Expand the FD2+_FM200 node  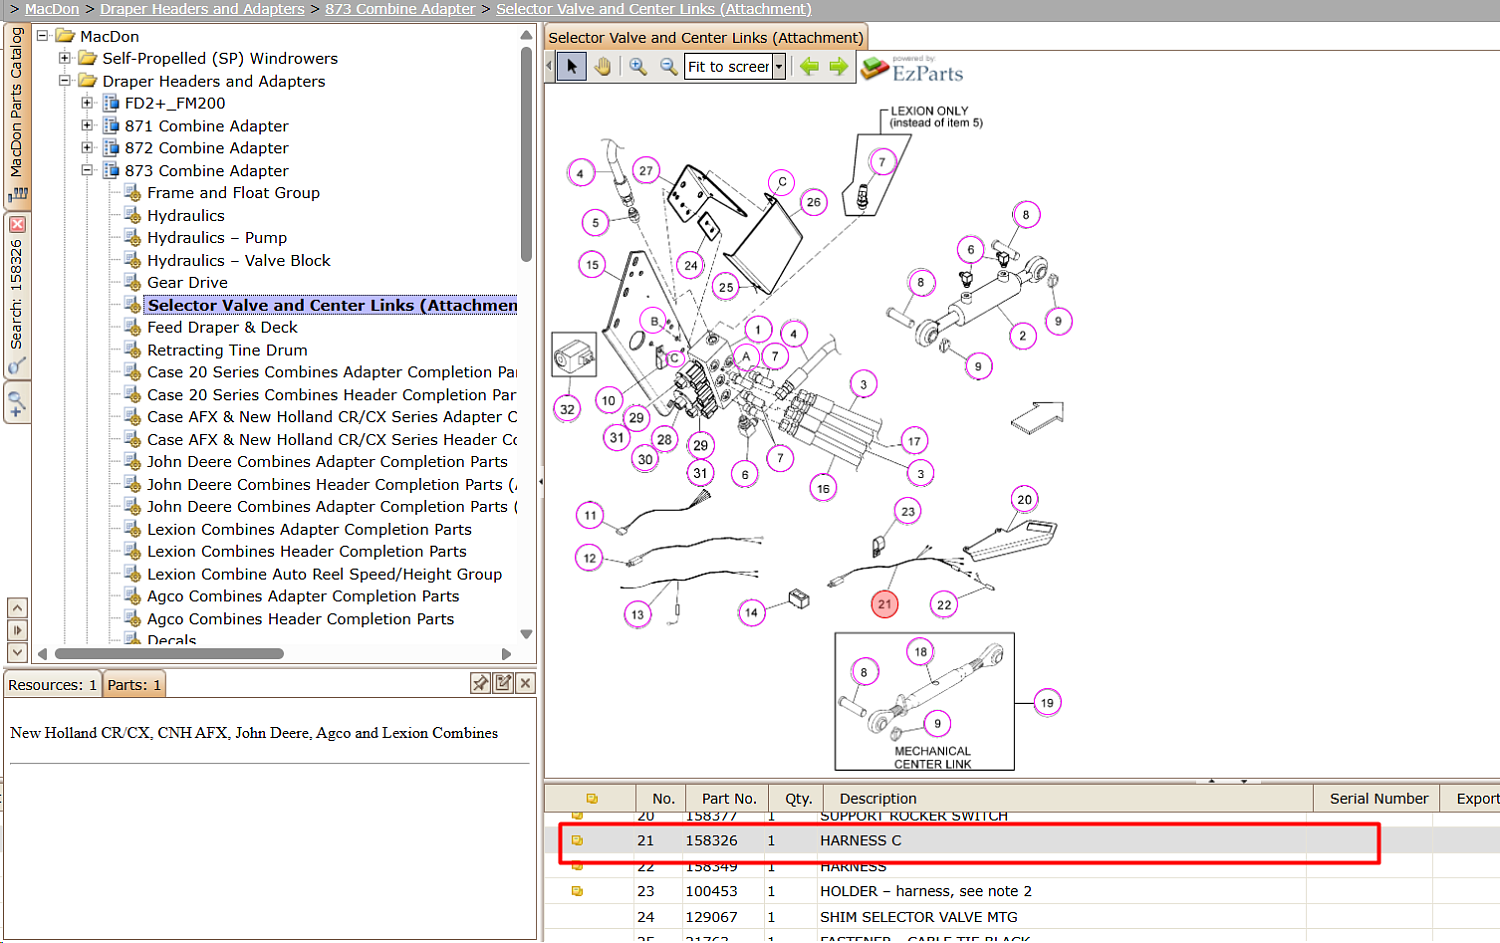click(87, 103)
